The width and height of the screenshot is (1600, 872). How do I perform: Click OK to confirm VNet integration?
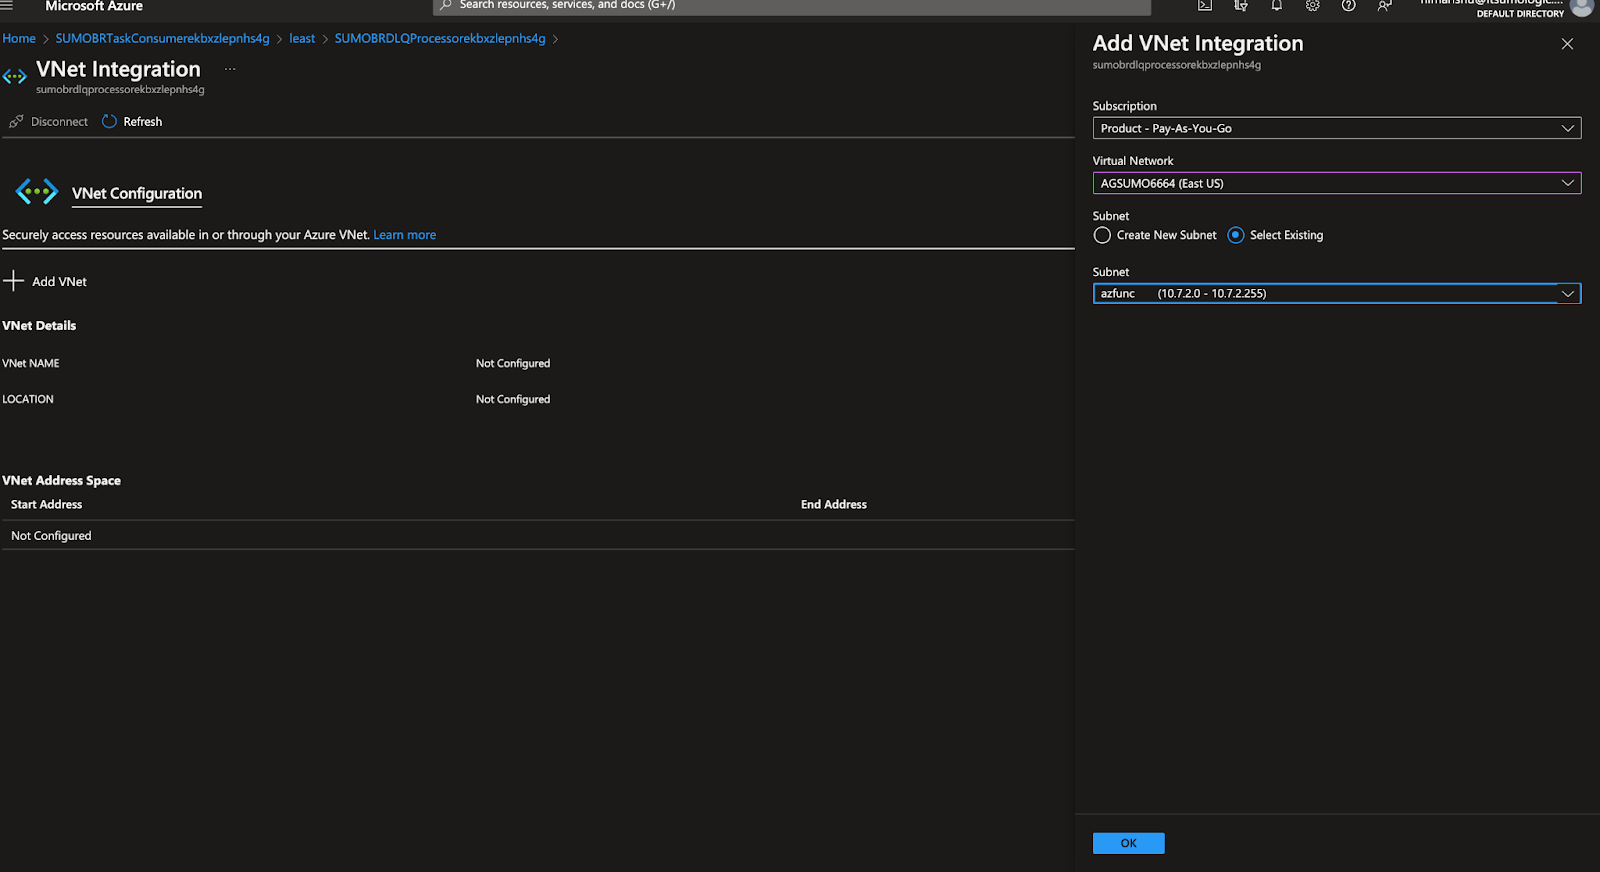coord(1128,843)
